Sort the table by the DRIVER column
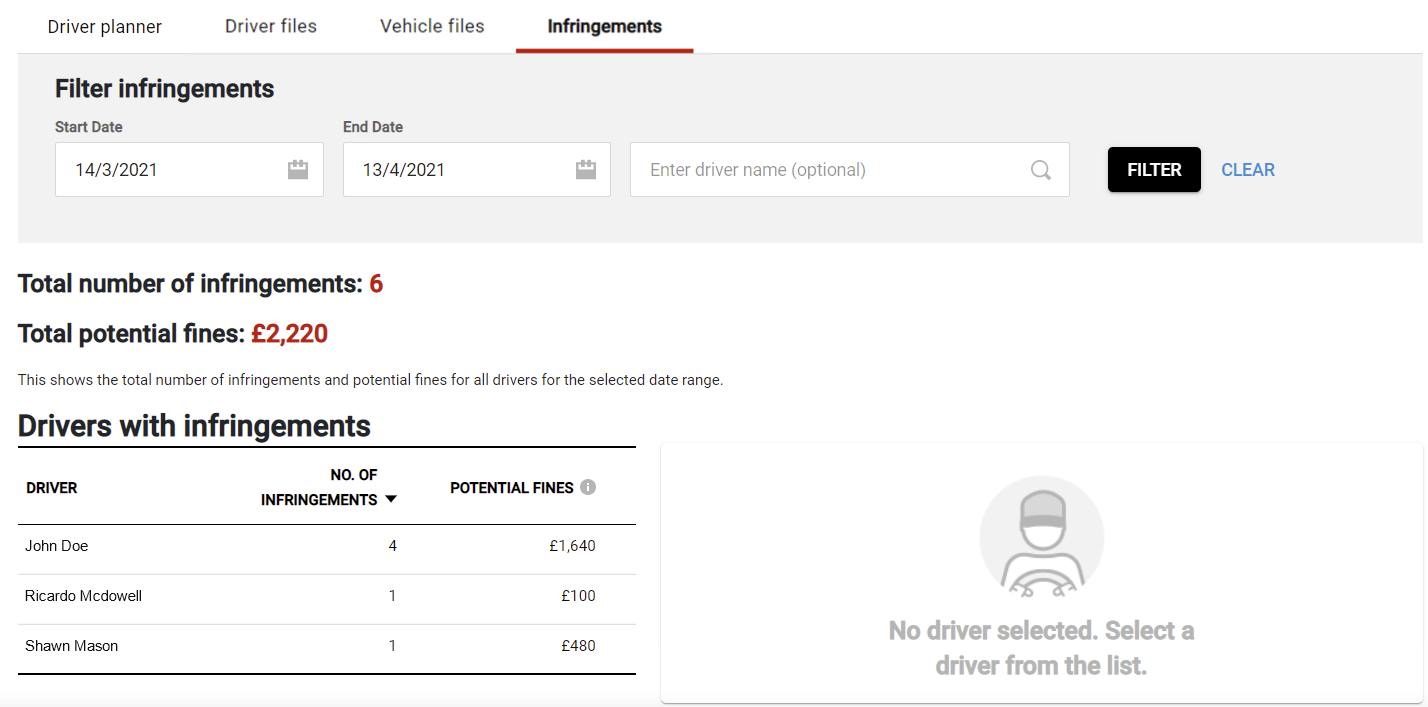The width and height of the screenshot is (1428, 707). 52,487
